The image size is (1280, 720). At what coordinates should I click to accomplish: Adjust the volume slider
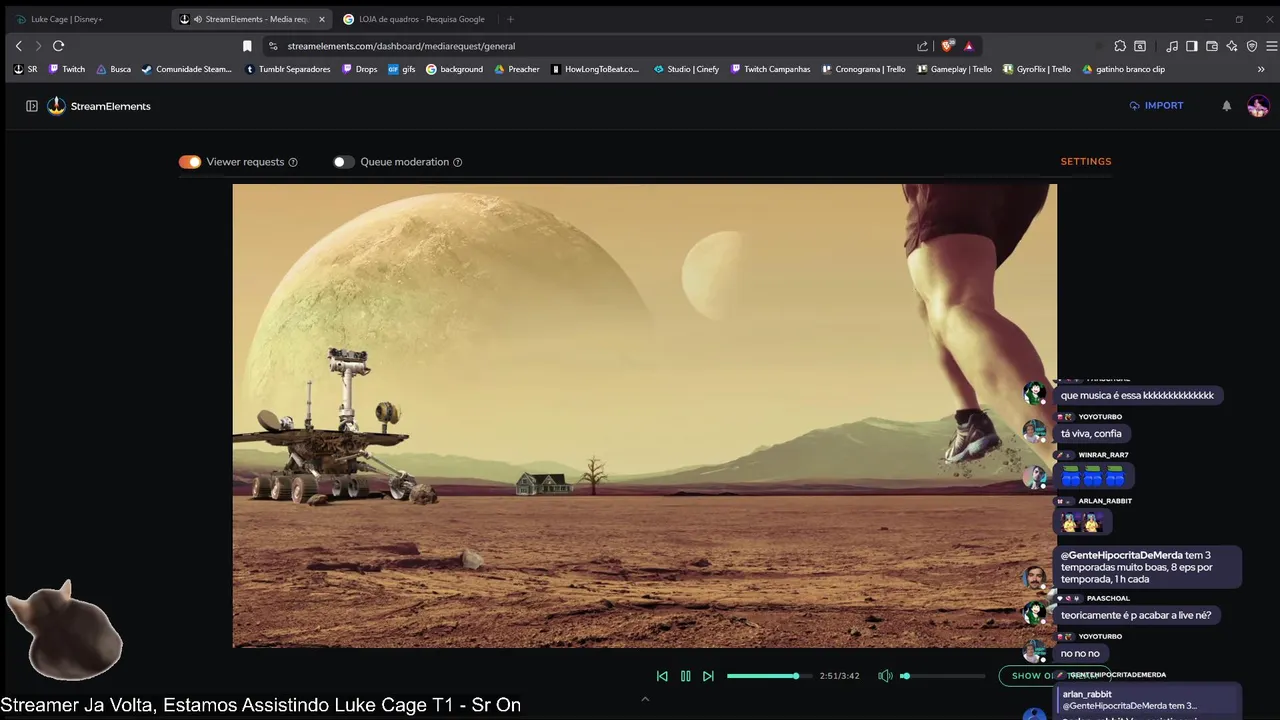942,676
